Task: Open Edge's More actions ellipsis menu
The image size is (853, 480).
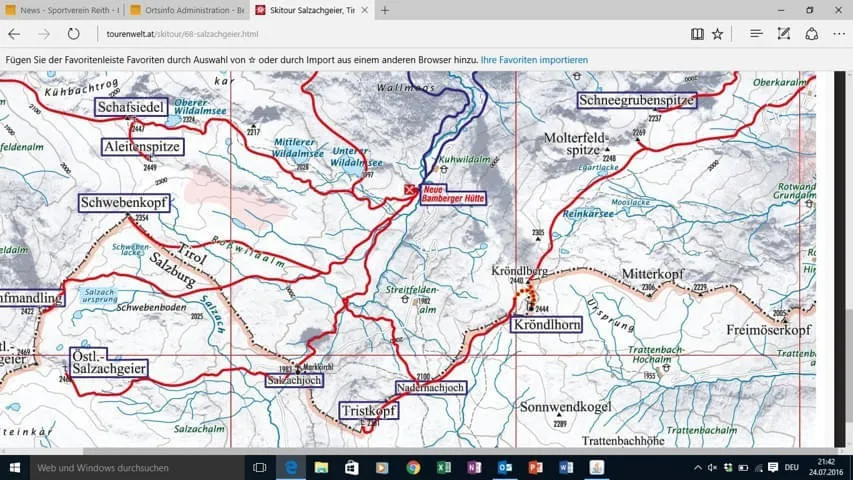Action: tap(839, 34)
